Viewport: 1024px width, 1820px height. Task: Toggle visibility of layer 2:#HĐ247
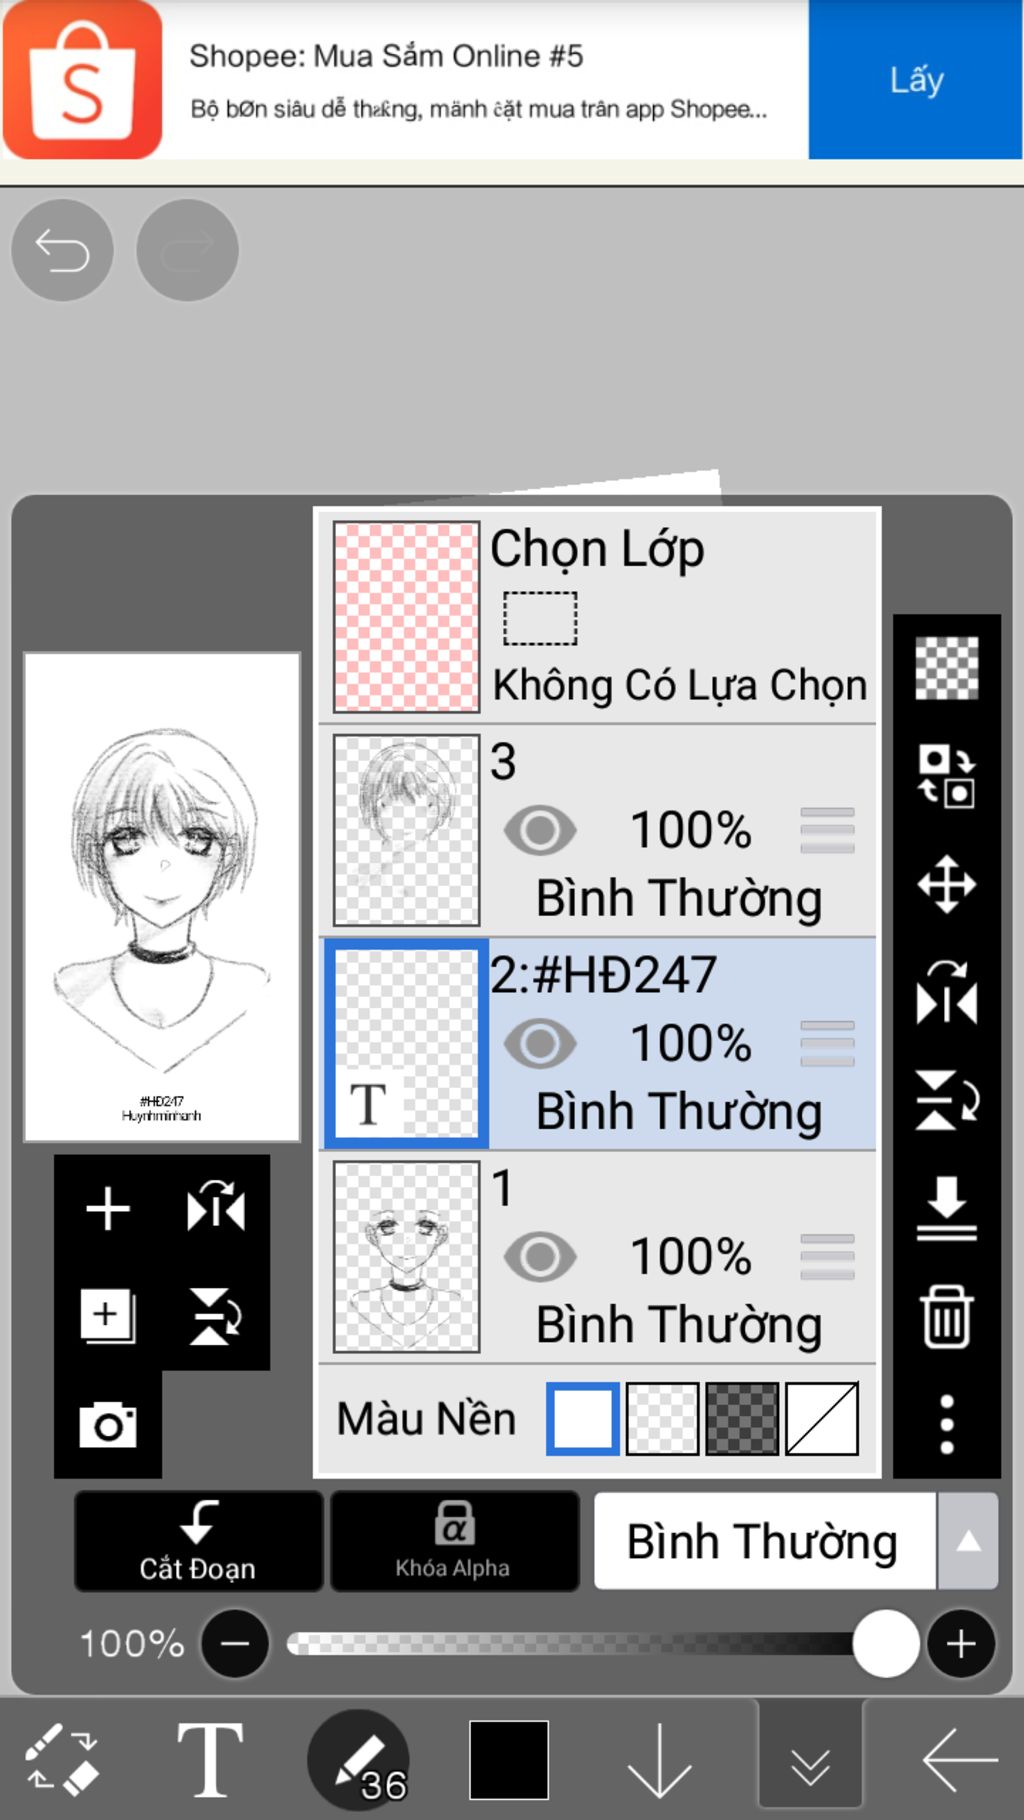tap(540, 1043)
